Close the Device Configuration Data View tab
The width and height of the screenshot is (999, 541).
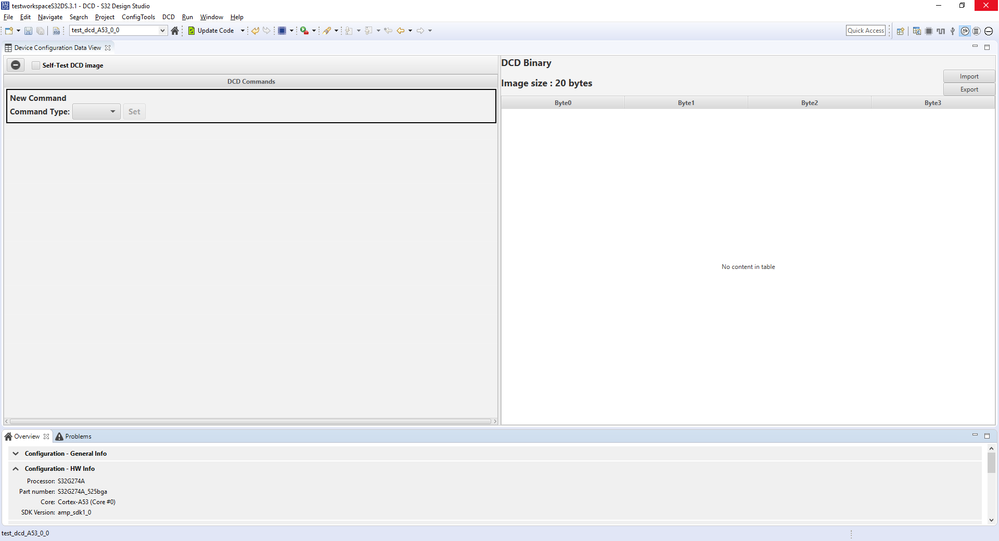[x=108, y=48]
